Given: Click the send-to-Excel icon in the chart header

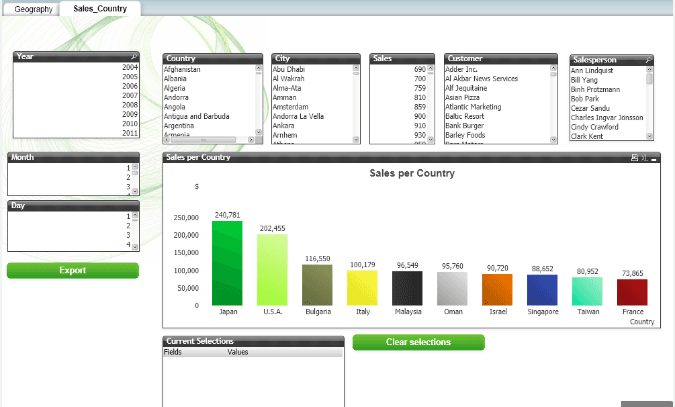Looking at the screenshot, I should click(644, 158).
